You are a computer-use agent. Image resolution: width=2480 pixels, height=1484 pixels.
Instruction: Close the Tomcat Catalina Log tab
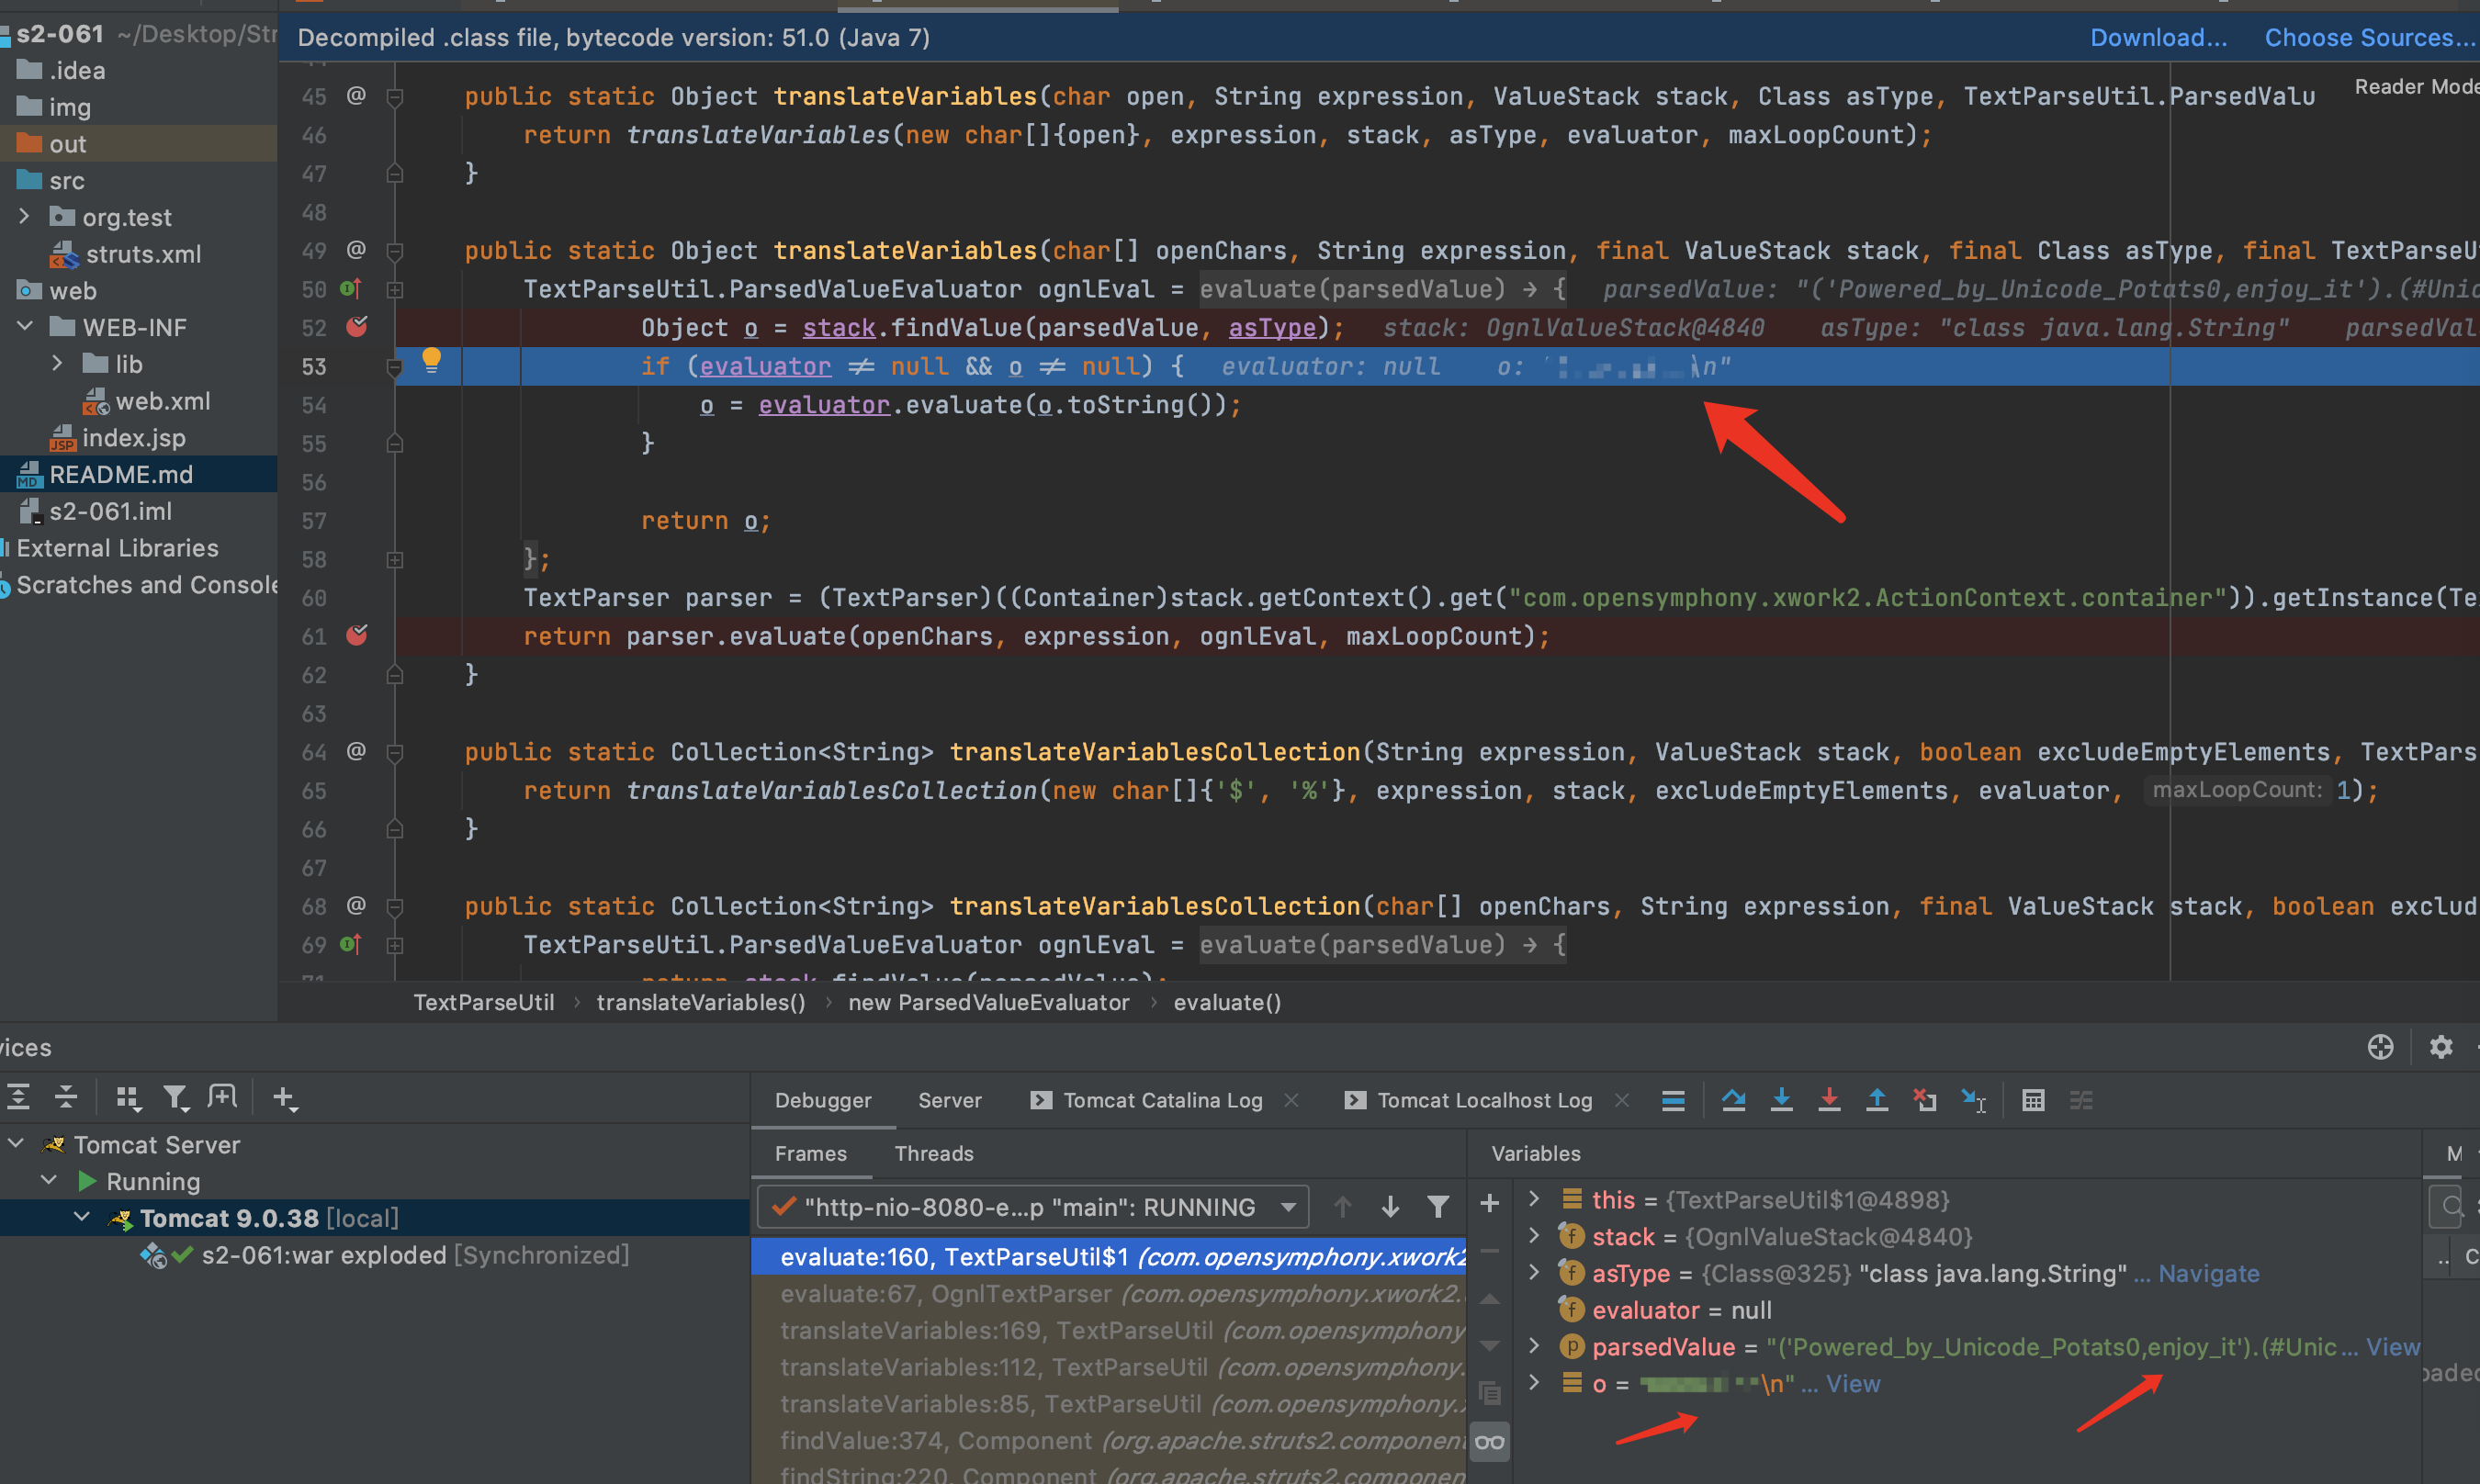click(x=1291, y=1100)
